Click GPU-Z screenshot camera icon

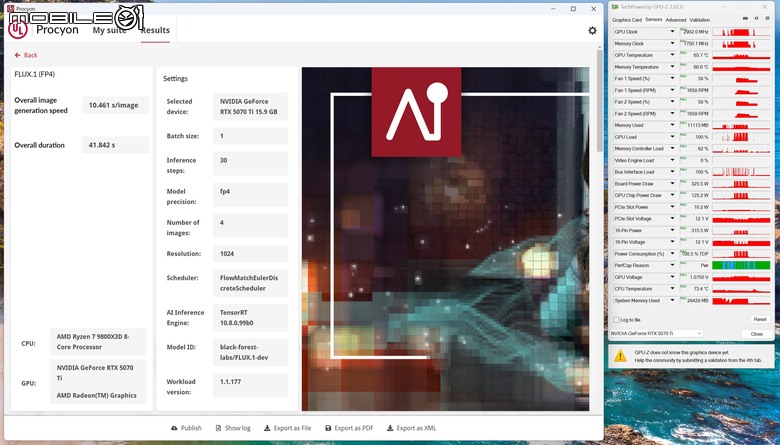[745, 18]
